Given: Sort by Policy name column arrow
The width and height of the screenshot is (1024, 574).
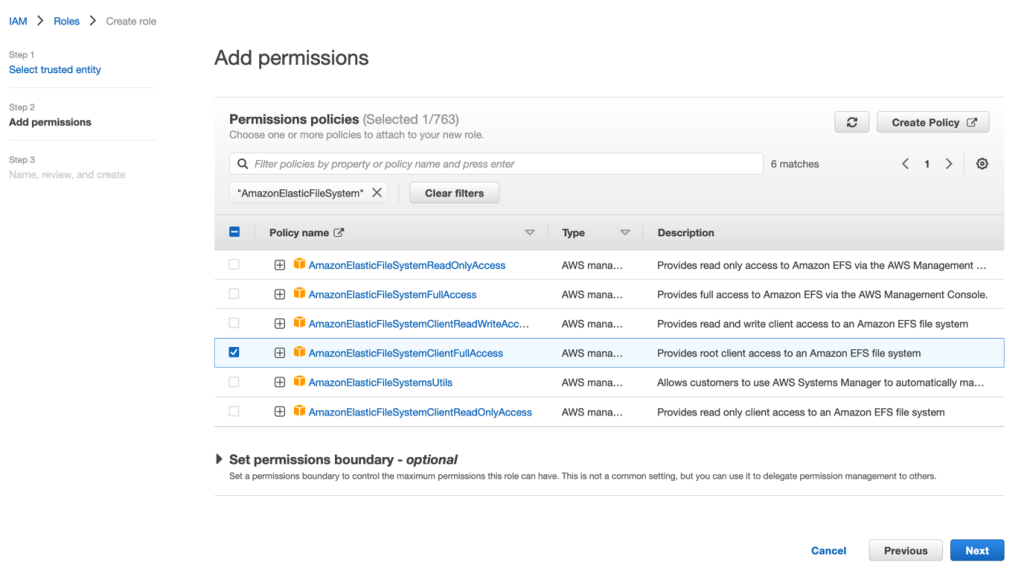Looking at the screenshot, I should [530, 232].
